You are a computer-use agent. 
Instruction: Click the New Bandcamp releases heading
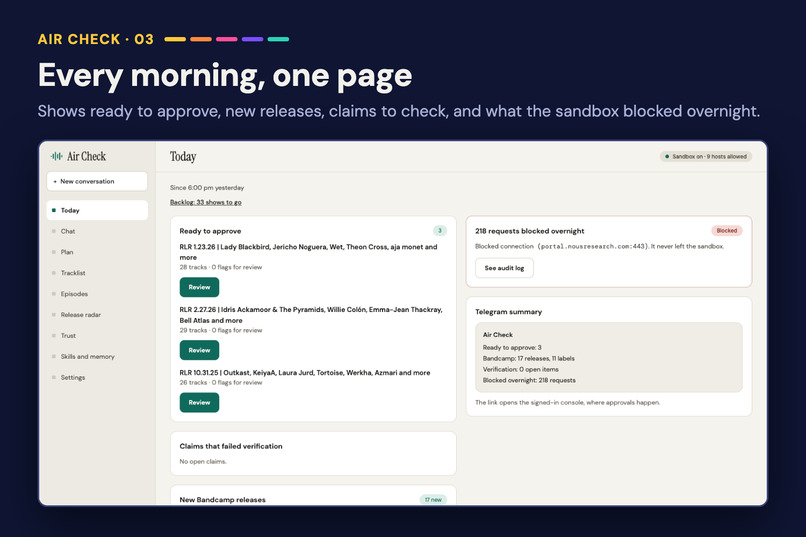coord(223,499)
